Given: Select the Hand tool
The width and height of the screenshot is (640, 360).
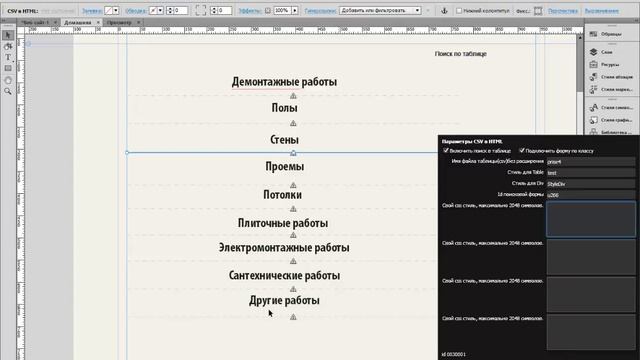Looking at the screenshot, I should pos(8,80).
